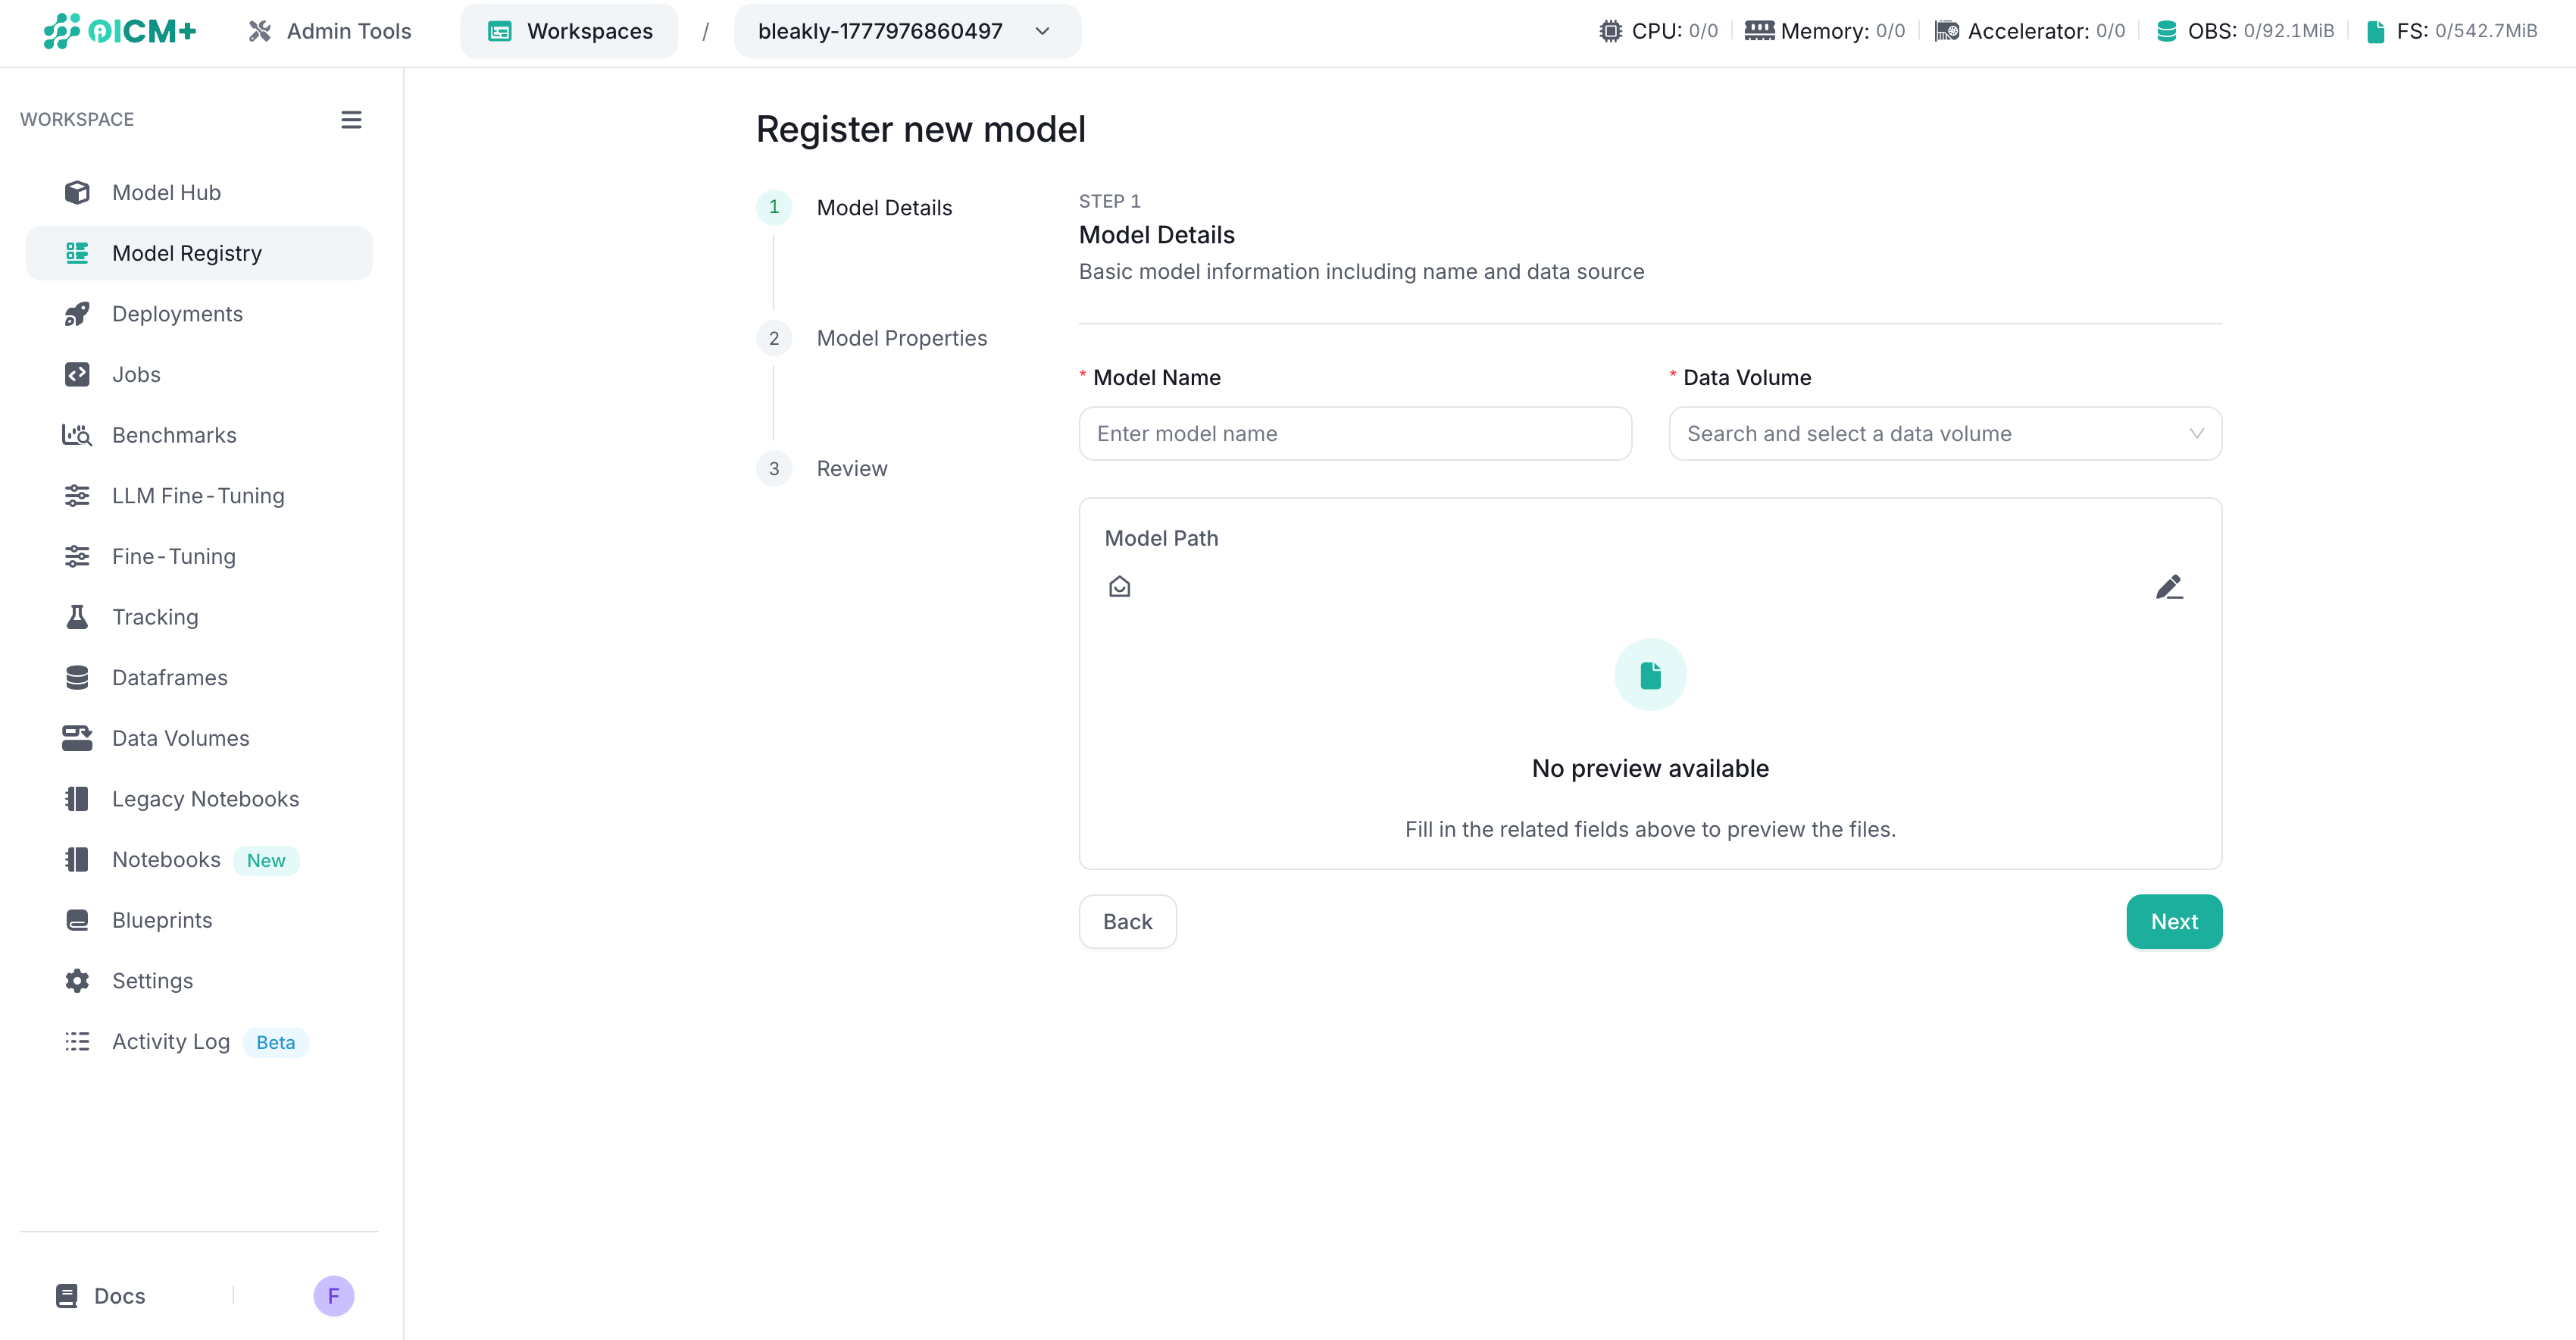Click the 'No preview available' text
The width and height of the screenshot is (2576, 1340).
point(1650,768)
